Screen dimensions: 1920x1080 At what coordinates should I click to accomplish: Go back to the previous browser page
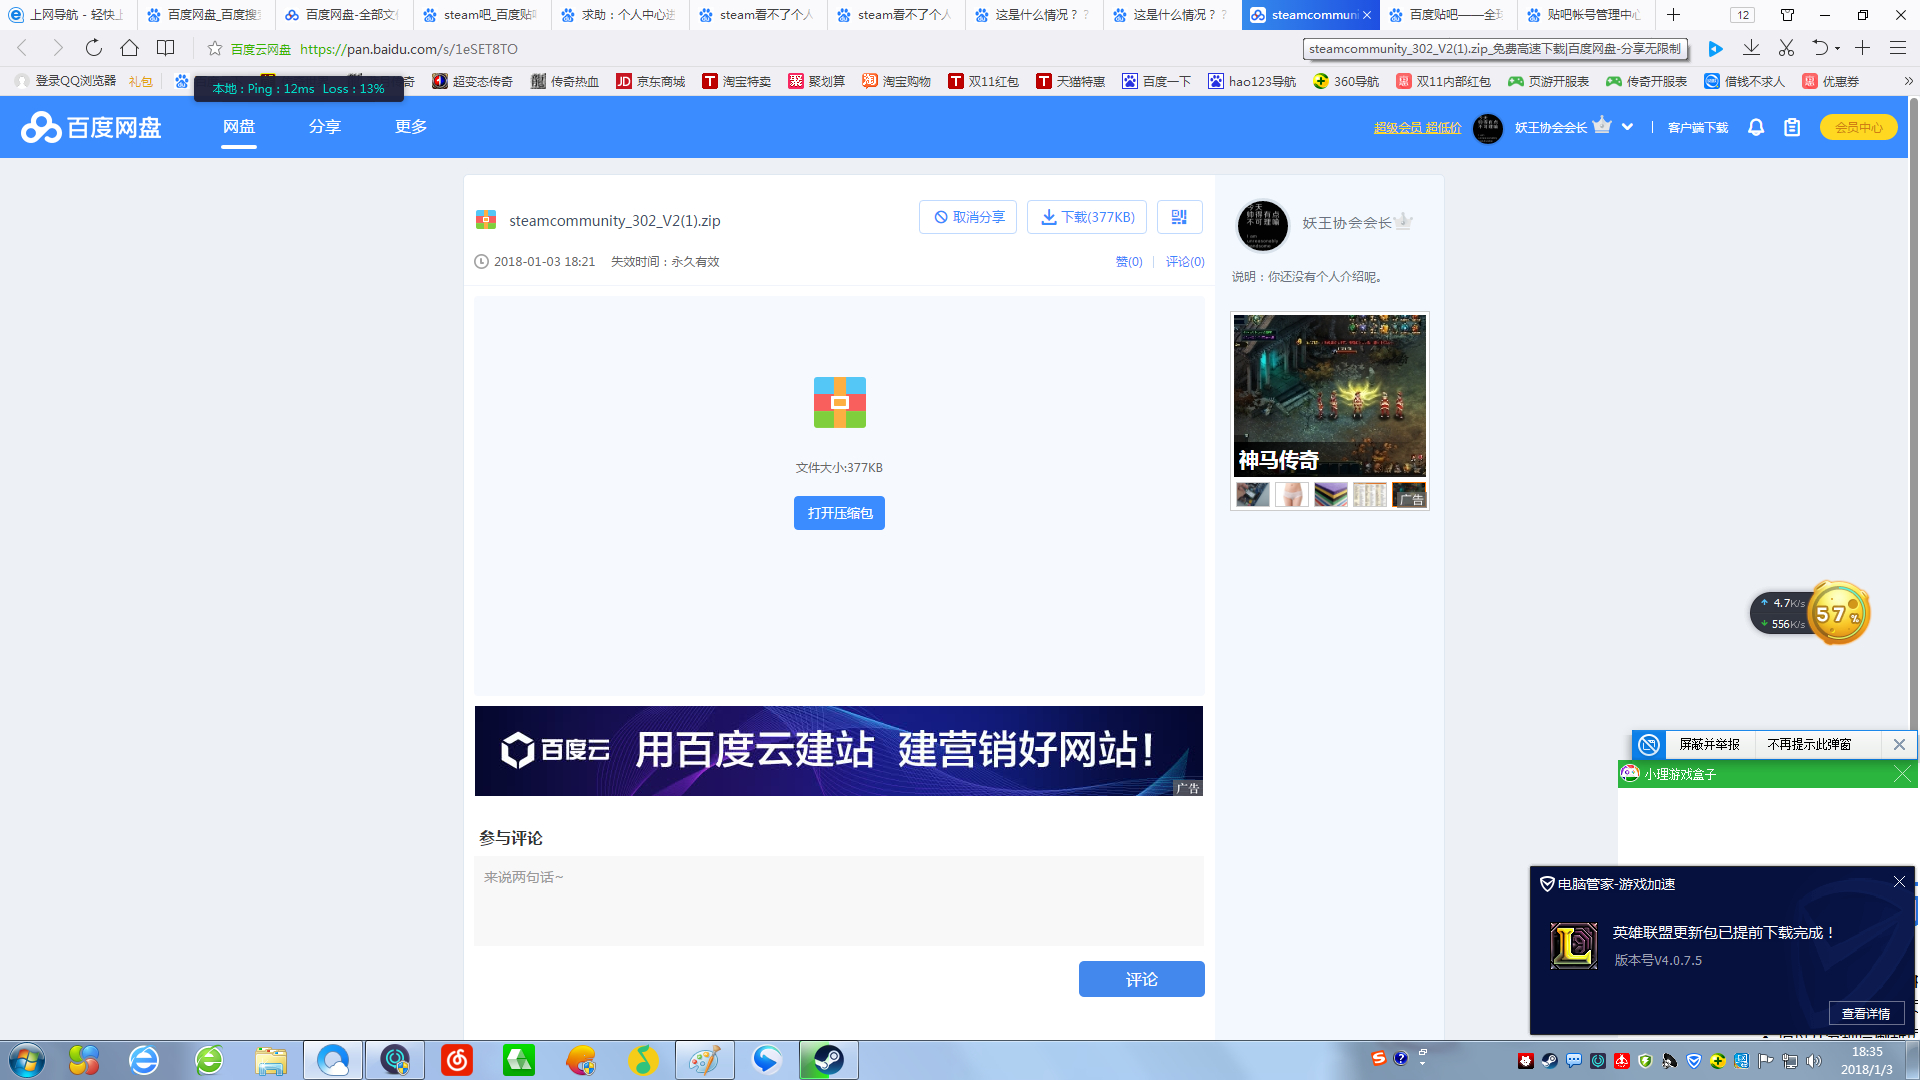coord(22,48)
